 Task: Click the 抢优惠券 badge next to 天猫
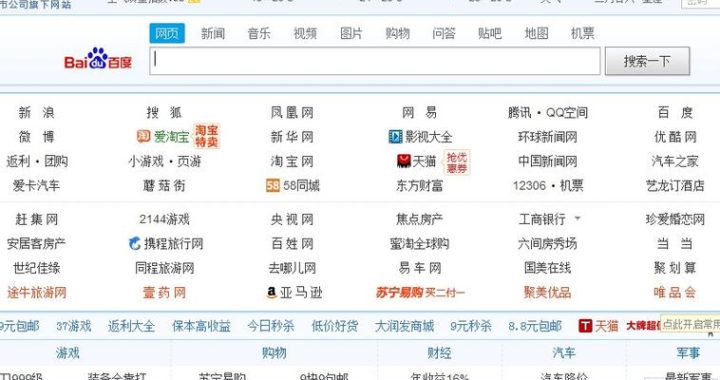pos(456,162)
